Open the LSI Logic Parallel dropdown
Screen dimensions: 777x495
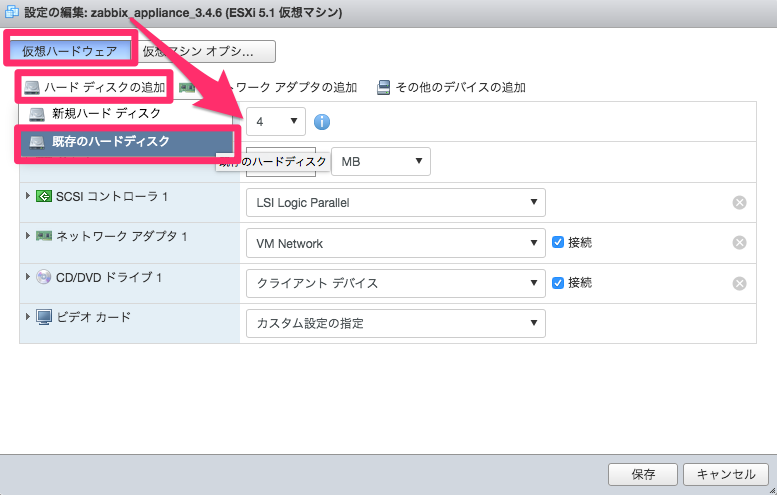coord(395,202)
